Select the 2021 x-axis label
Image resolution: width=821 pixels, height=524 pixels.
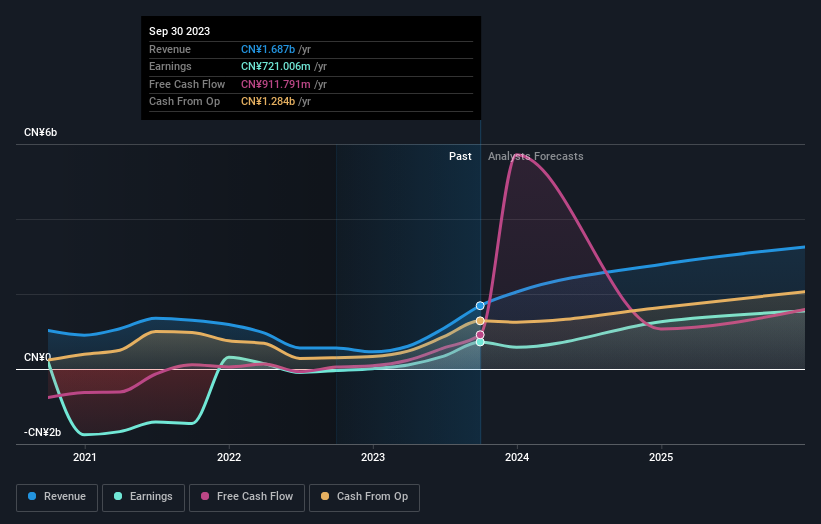pyautogui.click(x=85, y=458)
